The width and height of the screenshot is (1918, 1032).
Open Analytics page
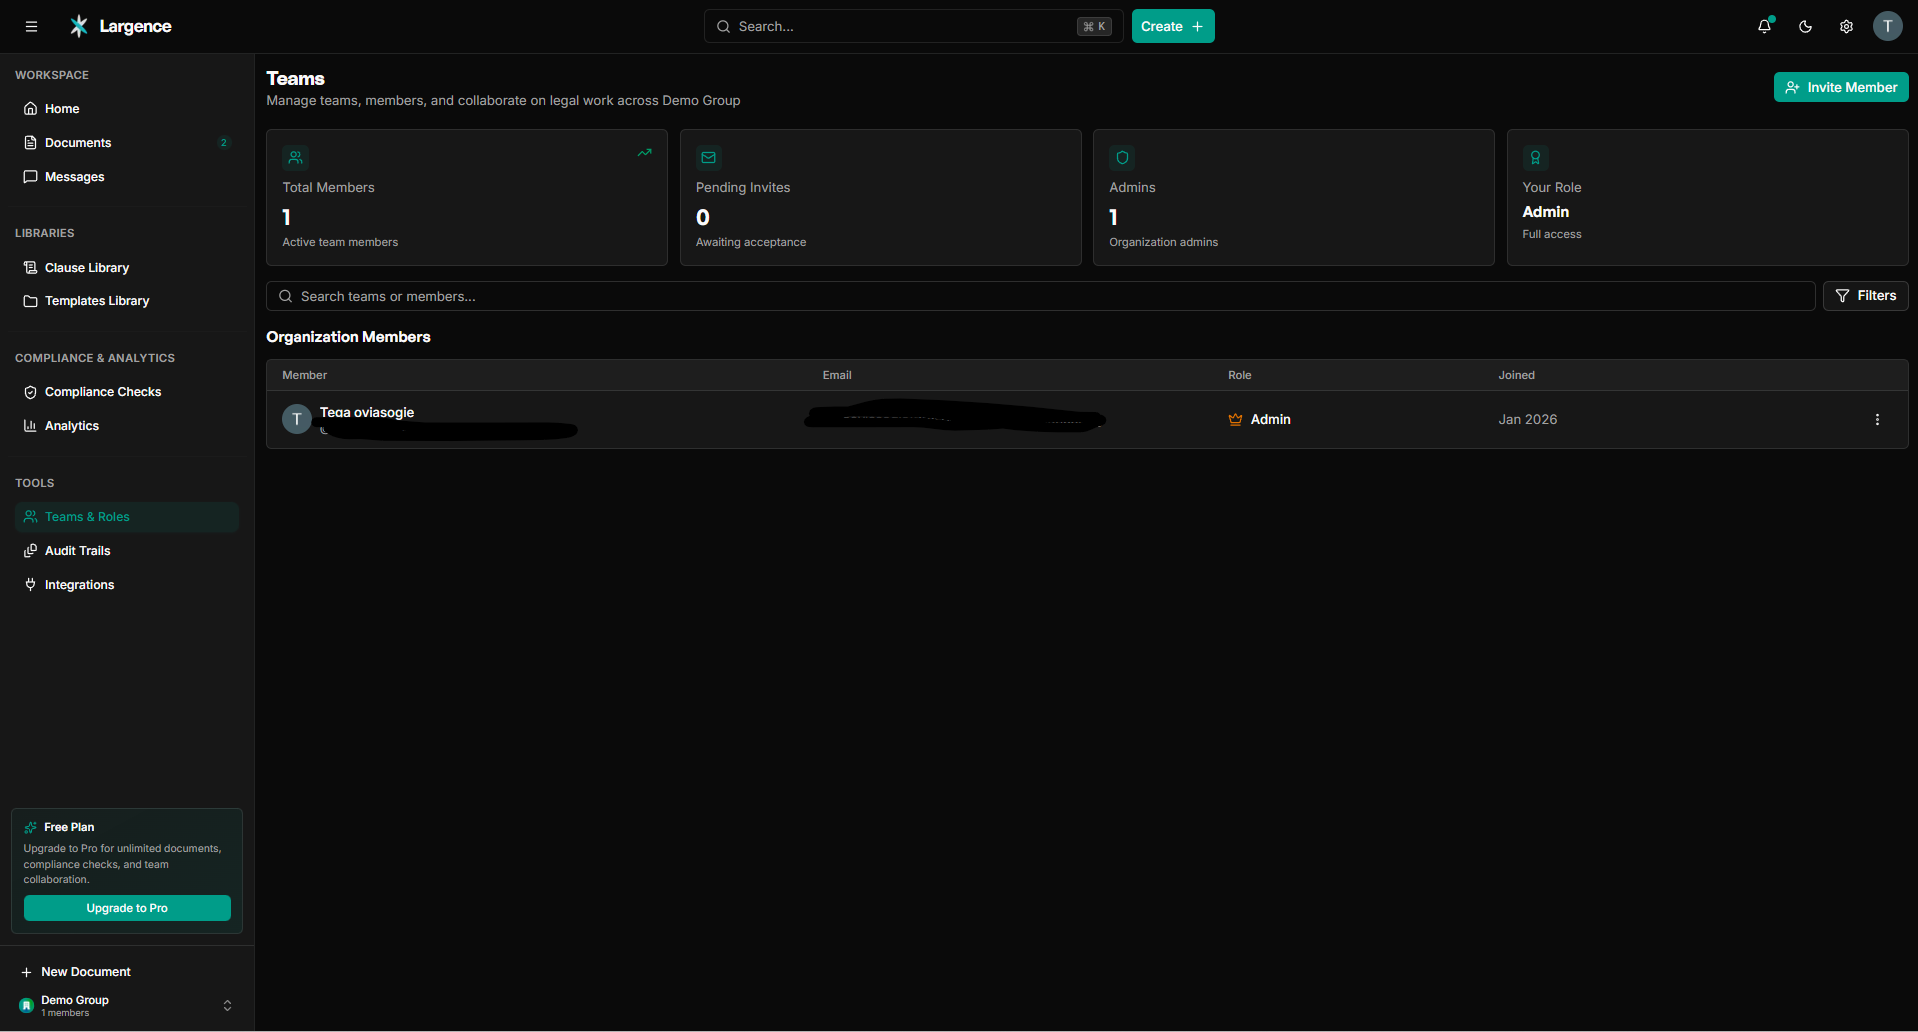127,426
